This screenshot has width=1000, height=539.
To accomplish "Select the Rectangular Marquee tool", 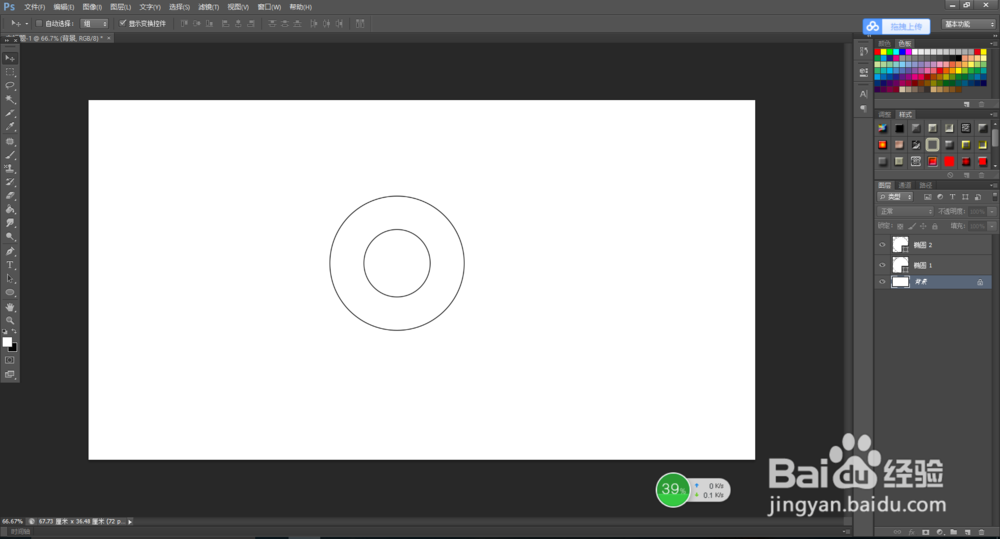I will [10, 72].
